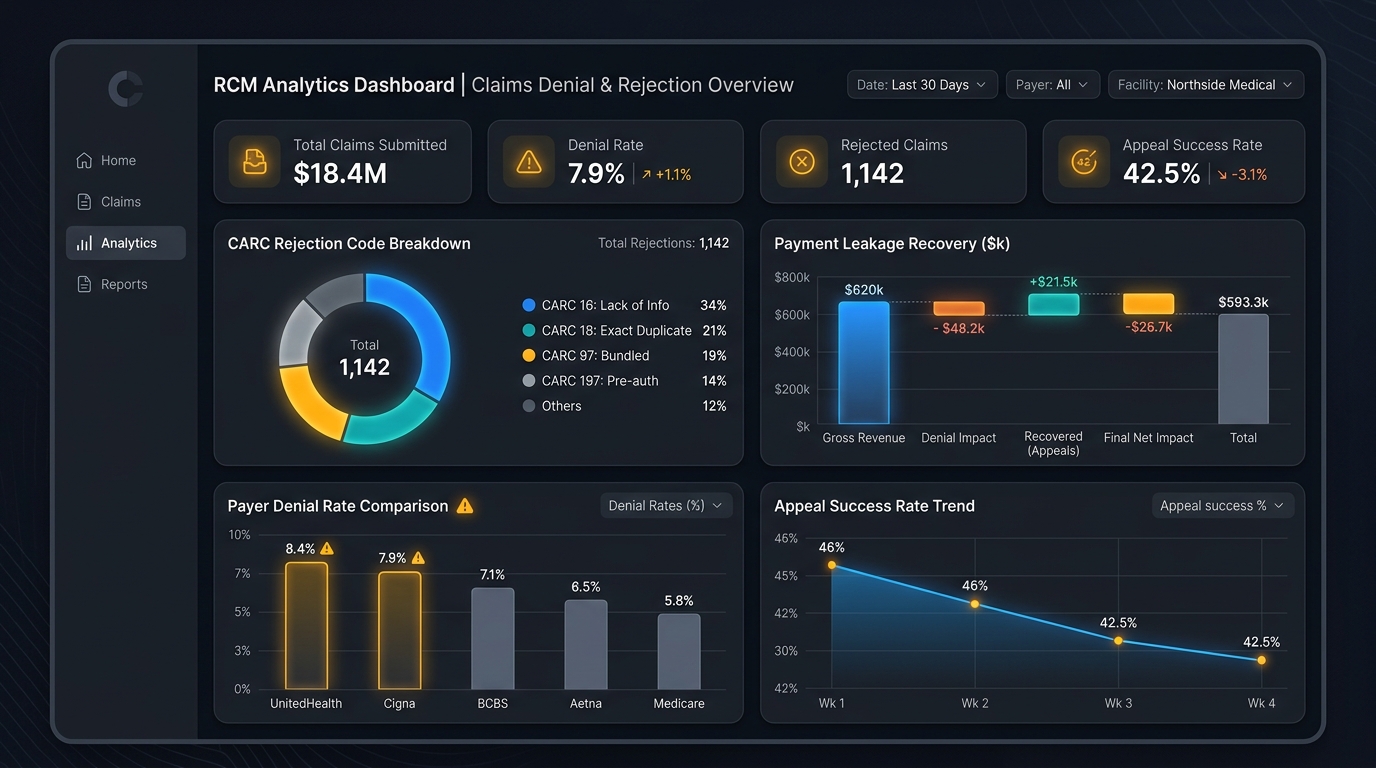Click the upward arrow next to +1.1%
This screenshot has width=1376, height=768.
tap(646, 175)
